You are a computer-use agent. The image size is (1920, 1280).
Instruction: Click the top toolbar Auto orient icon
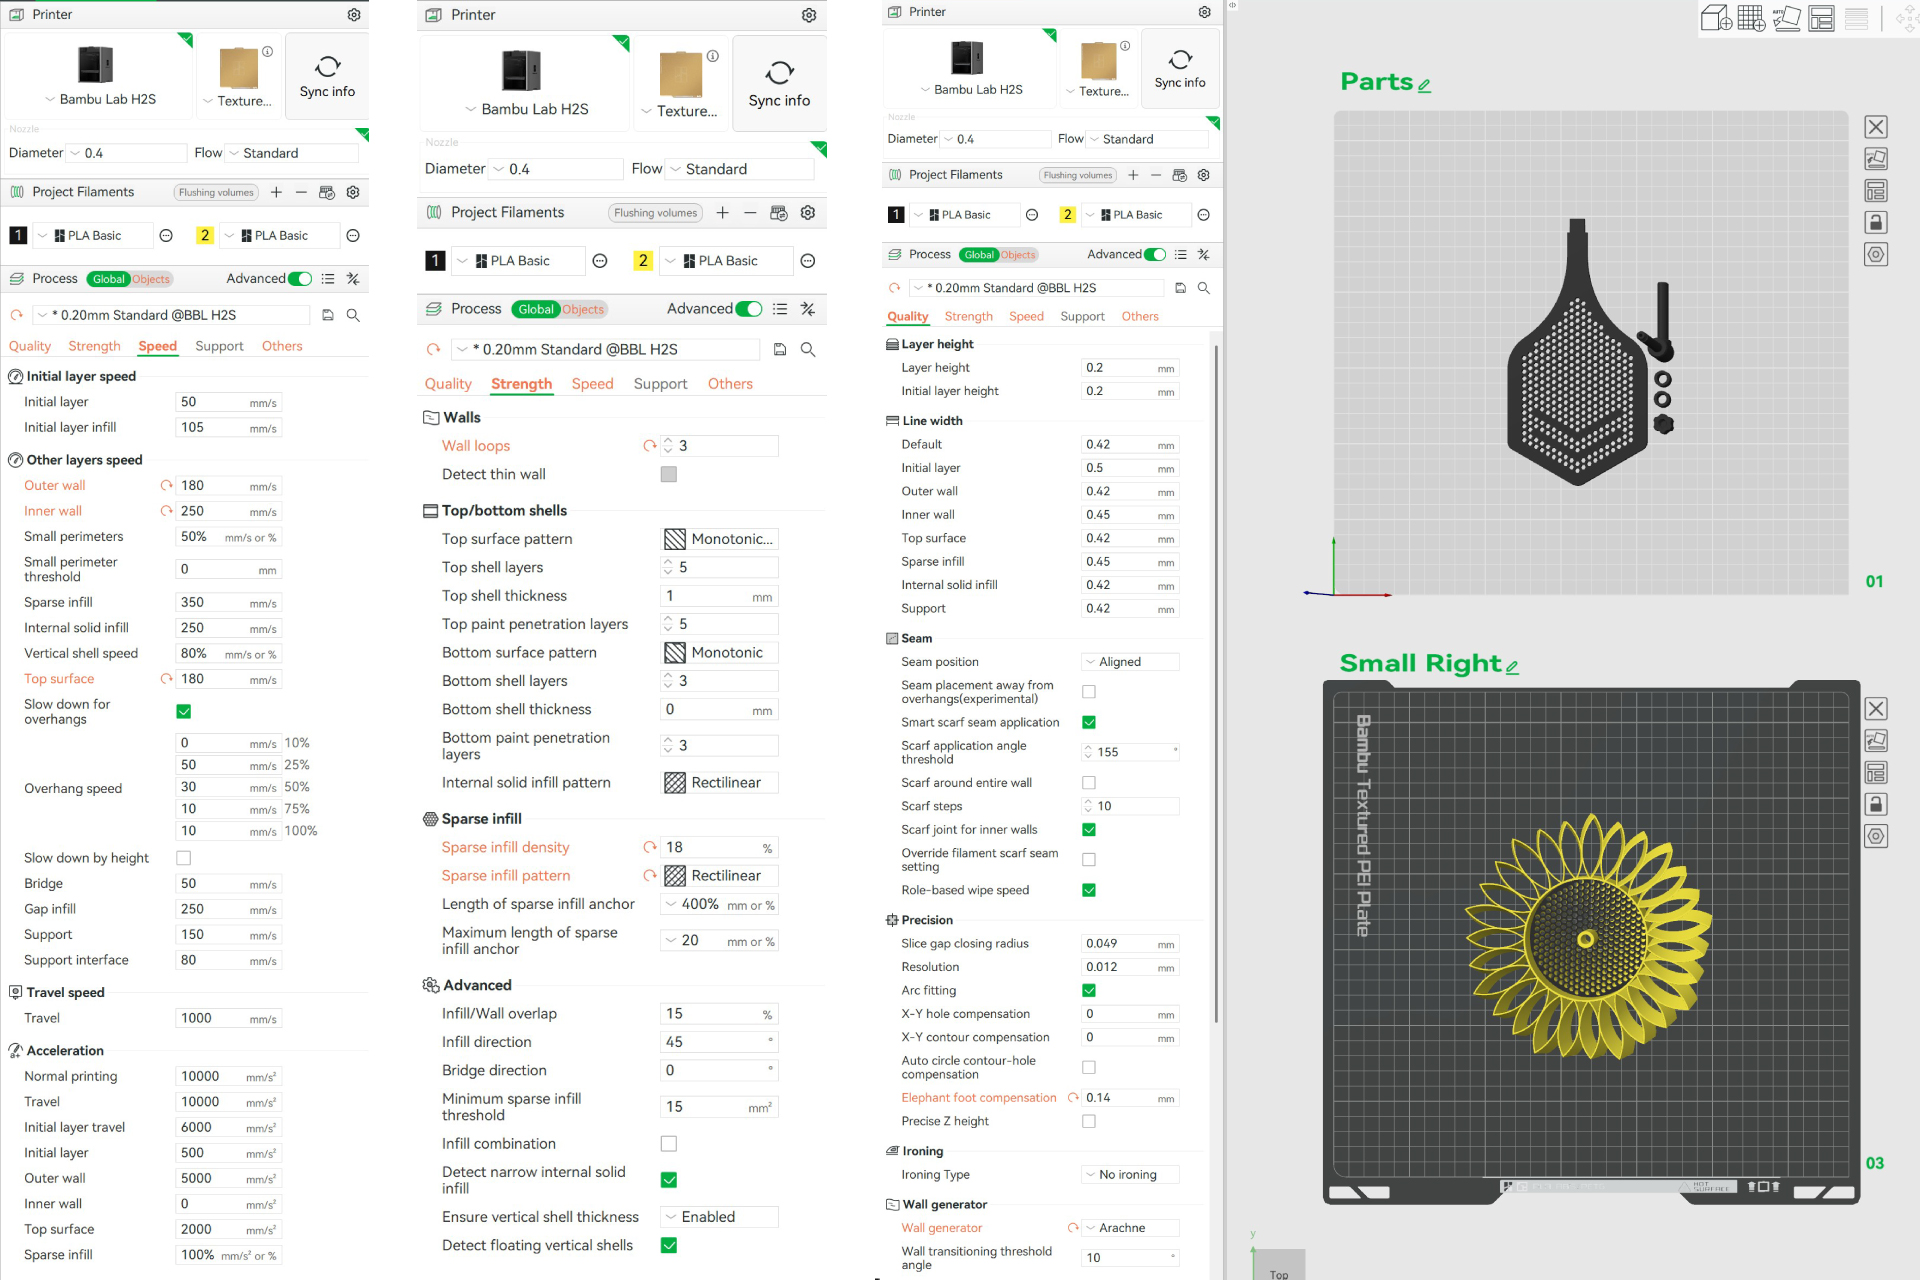1786,18
